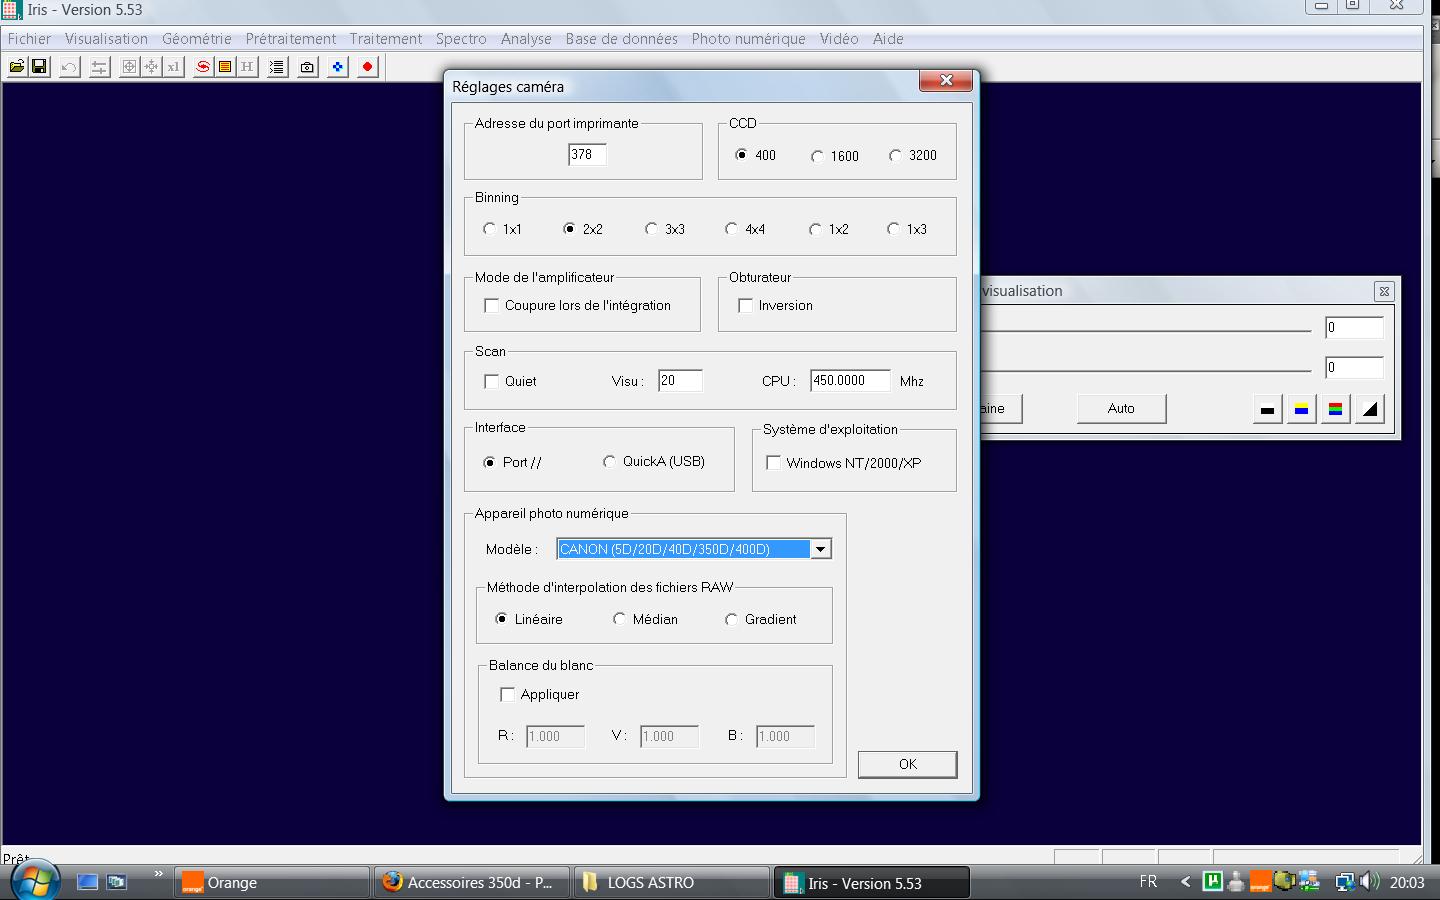Viewport: 1440px width, 900px height.
Task: Click the Orange taskbar button
Action: point(272,882)
